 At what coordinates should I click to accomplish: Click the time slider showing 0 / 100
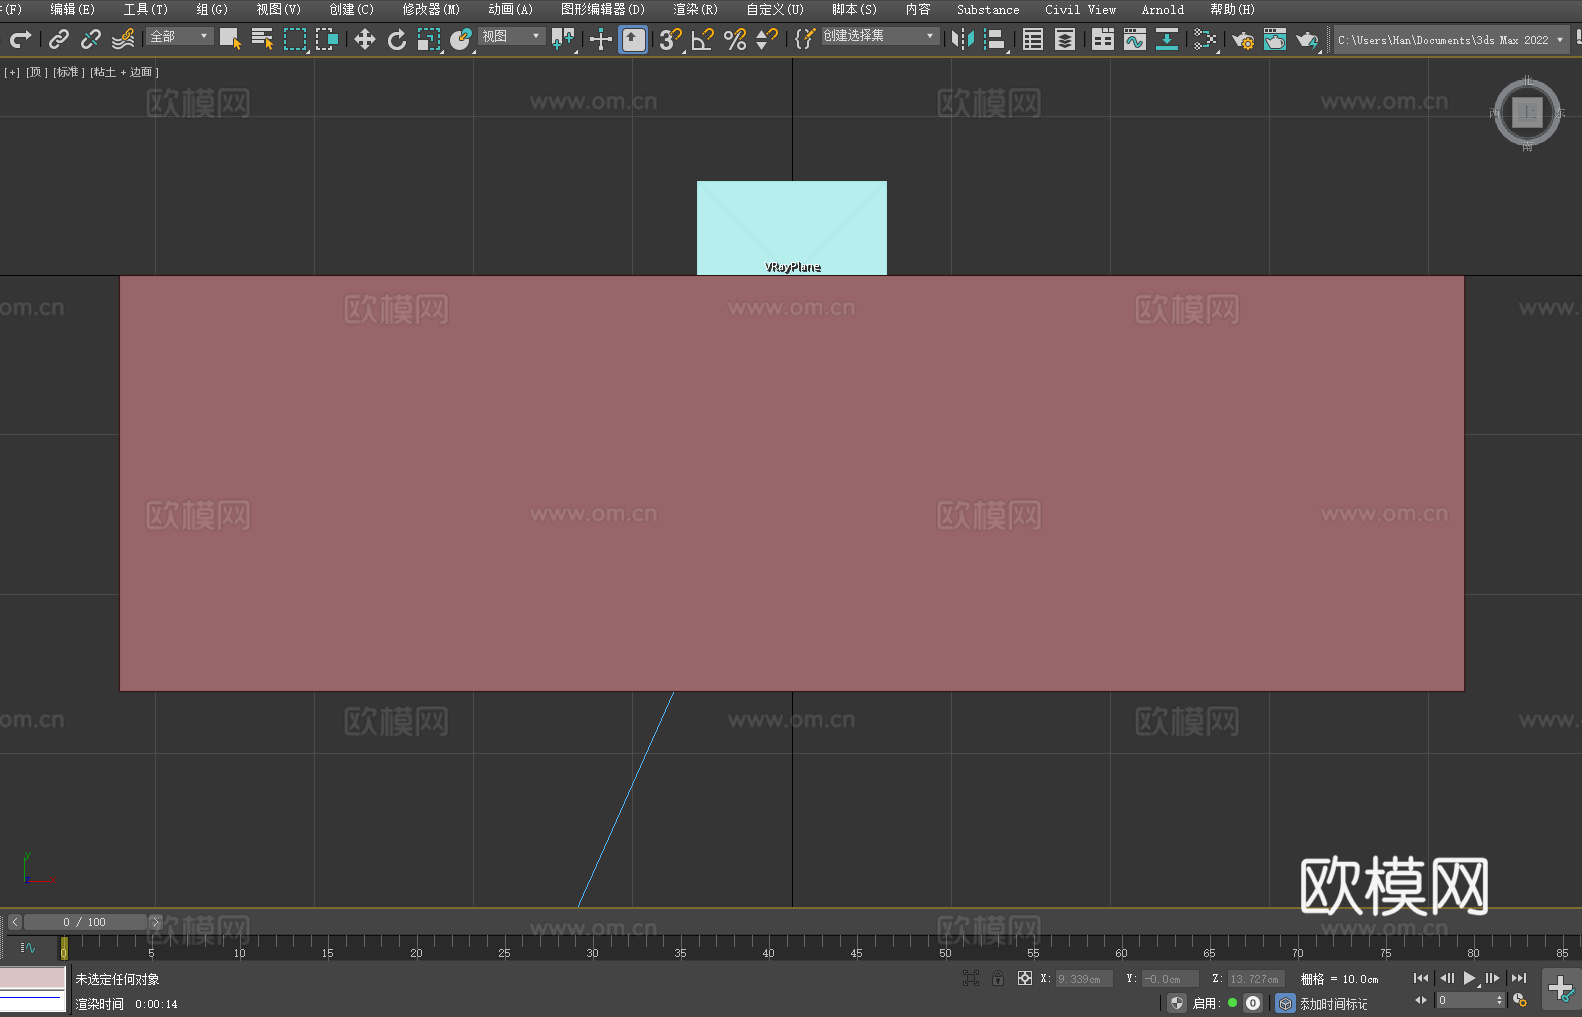click(85, 922)
